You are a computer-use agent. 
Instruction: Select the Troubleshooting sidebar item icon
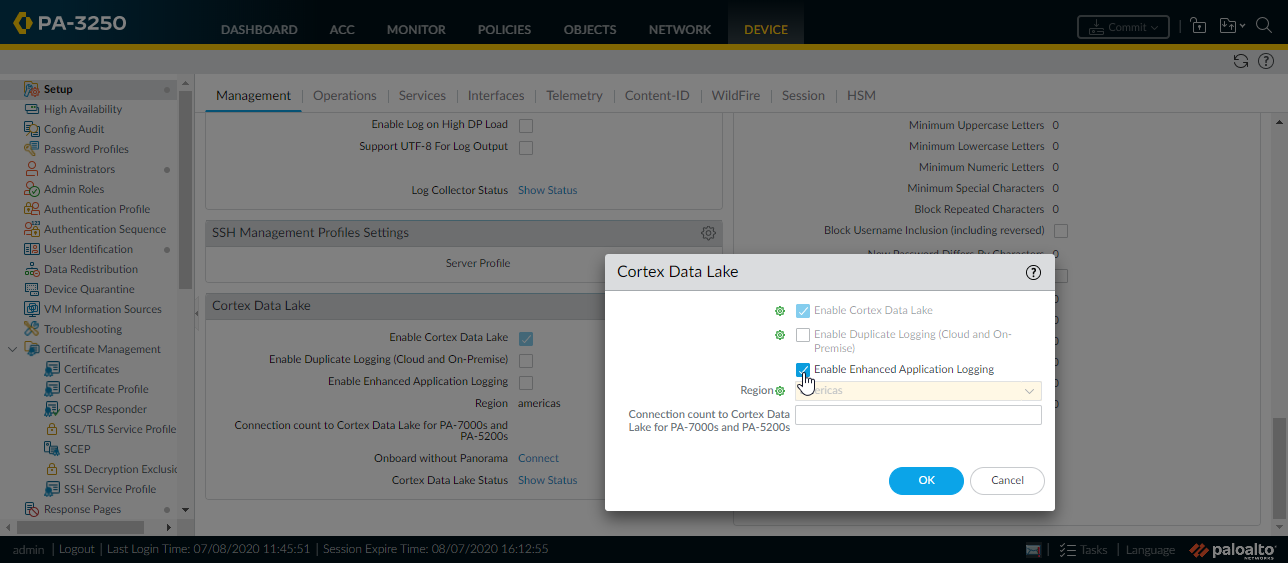(31, 329)
